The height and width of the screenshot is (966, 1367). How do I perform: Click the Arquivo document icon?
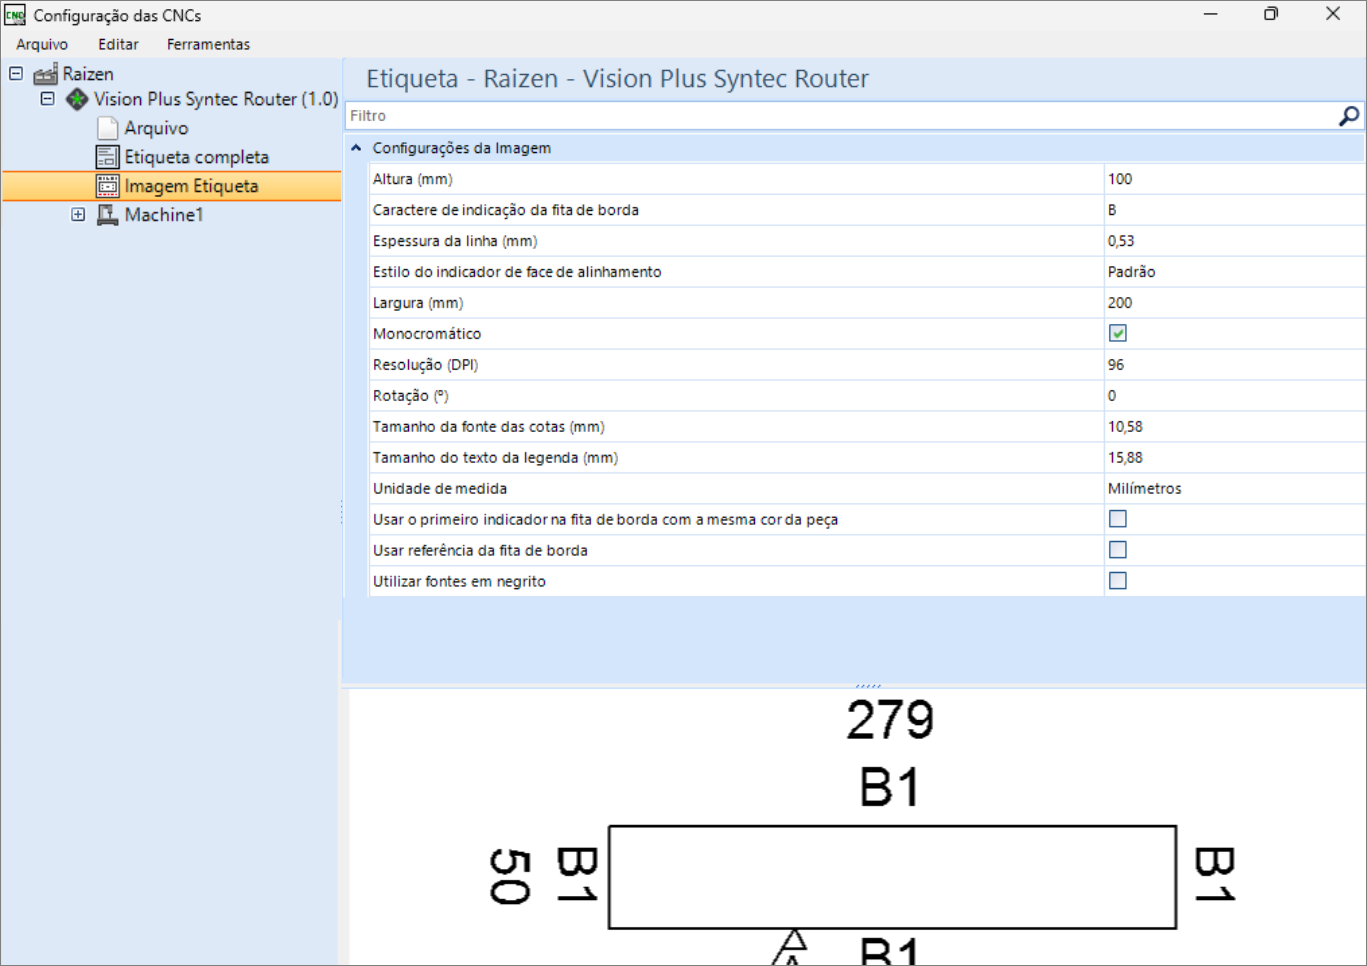[x=108, y=128]
